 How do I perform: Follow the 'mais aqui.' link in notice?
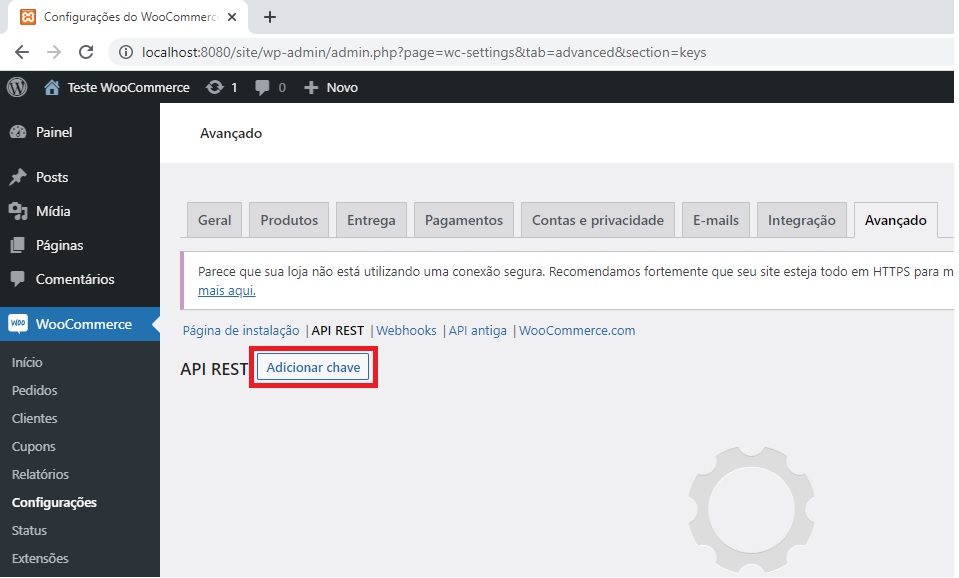pyautogui.click(x=227, y=291)
